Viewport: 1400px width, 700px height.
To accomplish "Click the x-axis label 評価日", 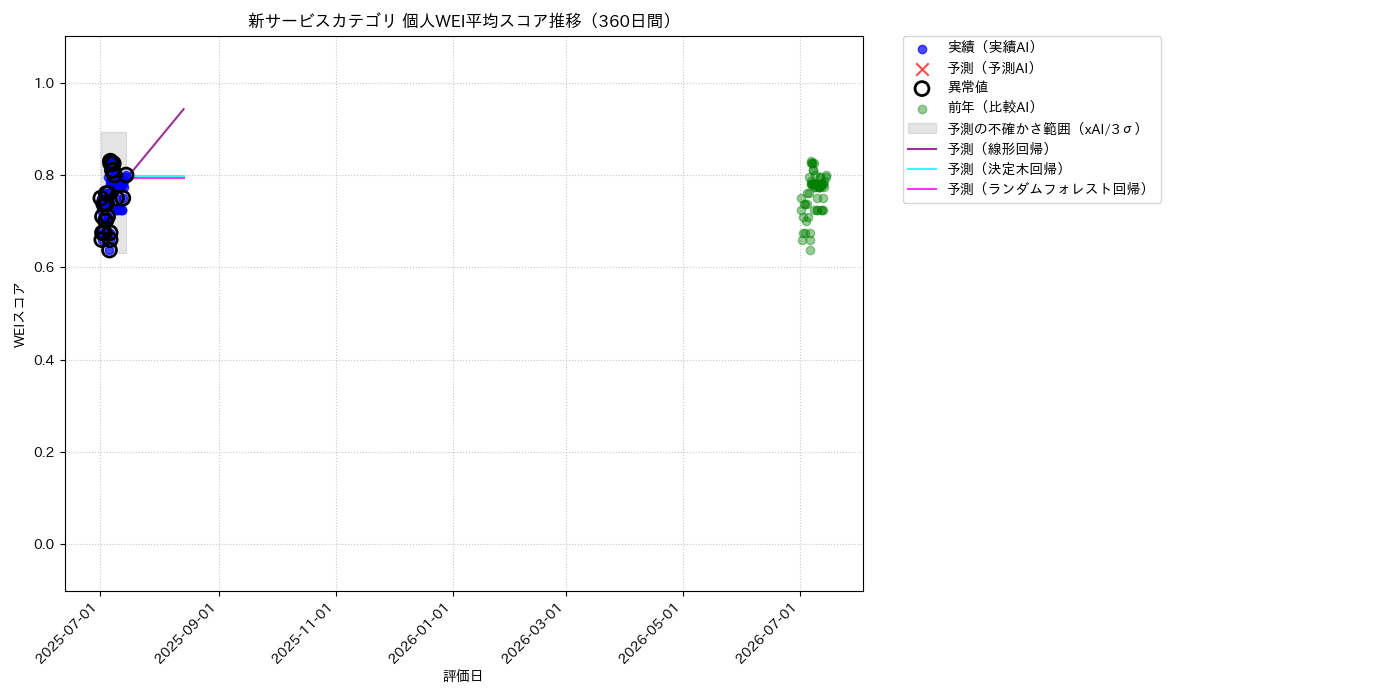I will [463, 676].
